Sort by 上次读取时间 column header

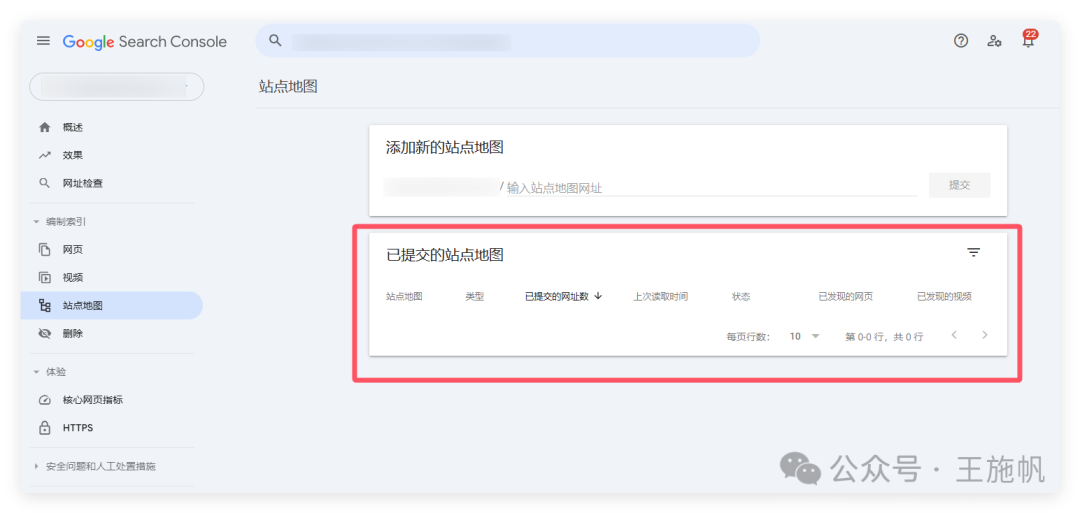661,297
